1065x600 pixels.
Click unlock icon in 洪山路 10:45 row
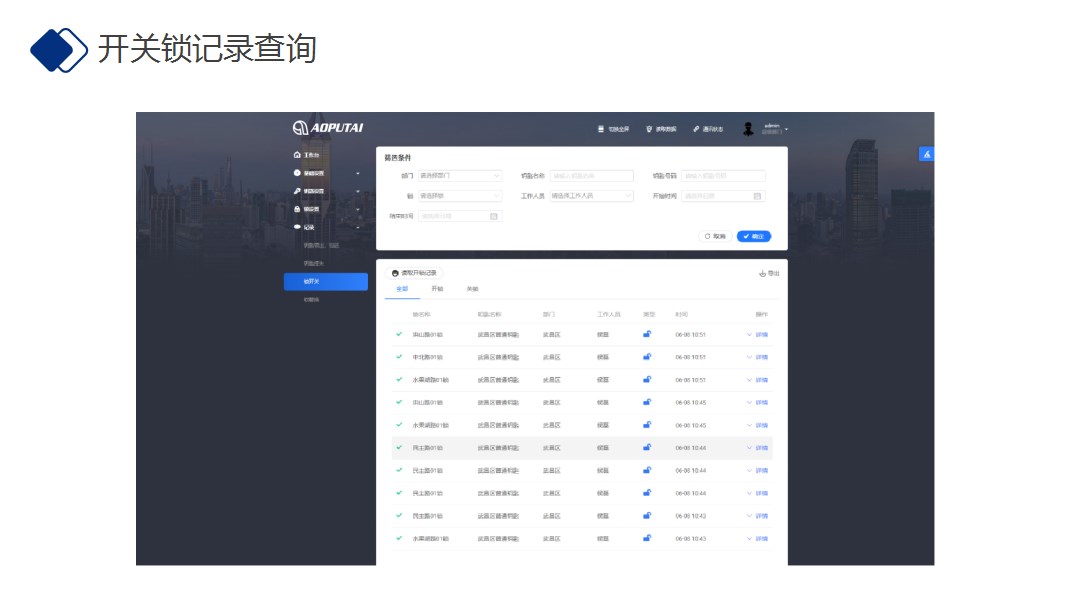[647, 402]
